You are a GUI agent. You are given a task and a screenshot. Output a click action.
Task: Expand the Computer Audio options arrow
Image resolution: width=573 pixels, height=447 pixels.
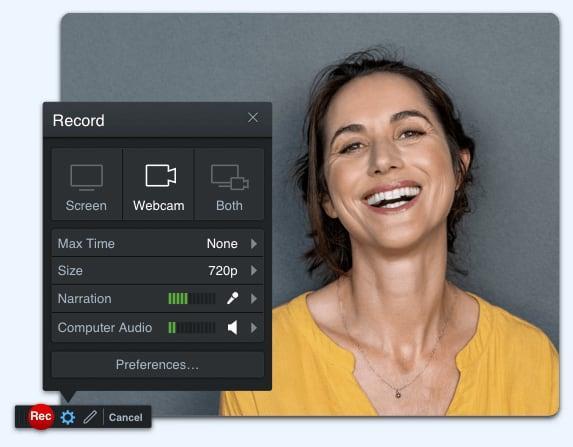tap(254, 327)
